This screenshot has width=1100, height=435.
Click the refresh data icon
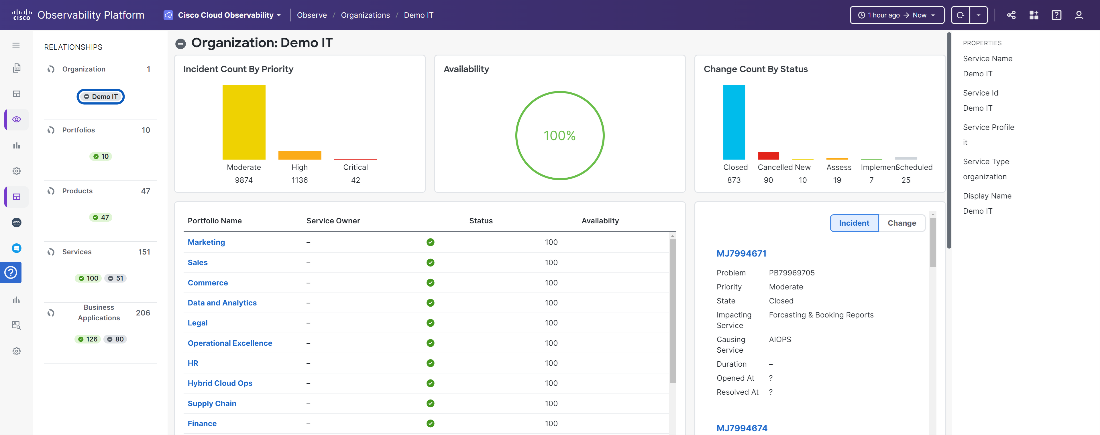[961, 15]
